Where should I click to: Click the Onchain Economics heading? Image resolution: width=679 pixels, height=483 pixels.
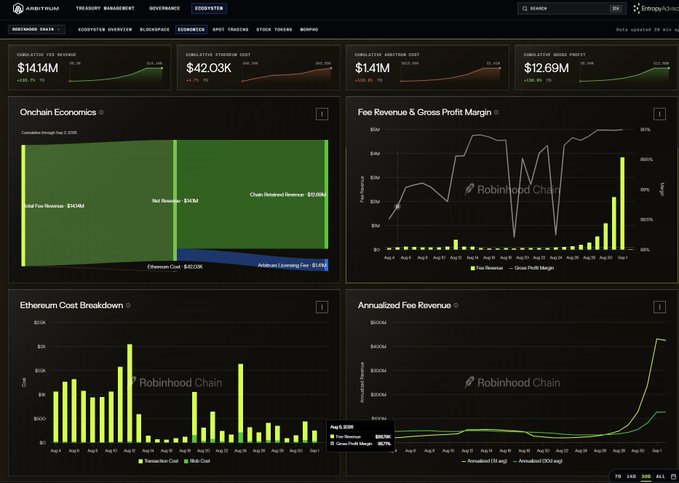click(x=58, y=112)
